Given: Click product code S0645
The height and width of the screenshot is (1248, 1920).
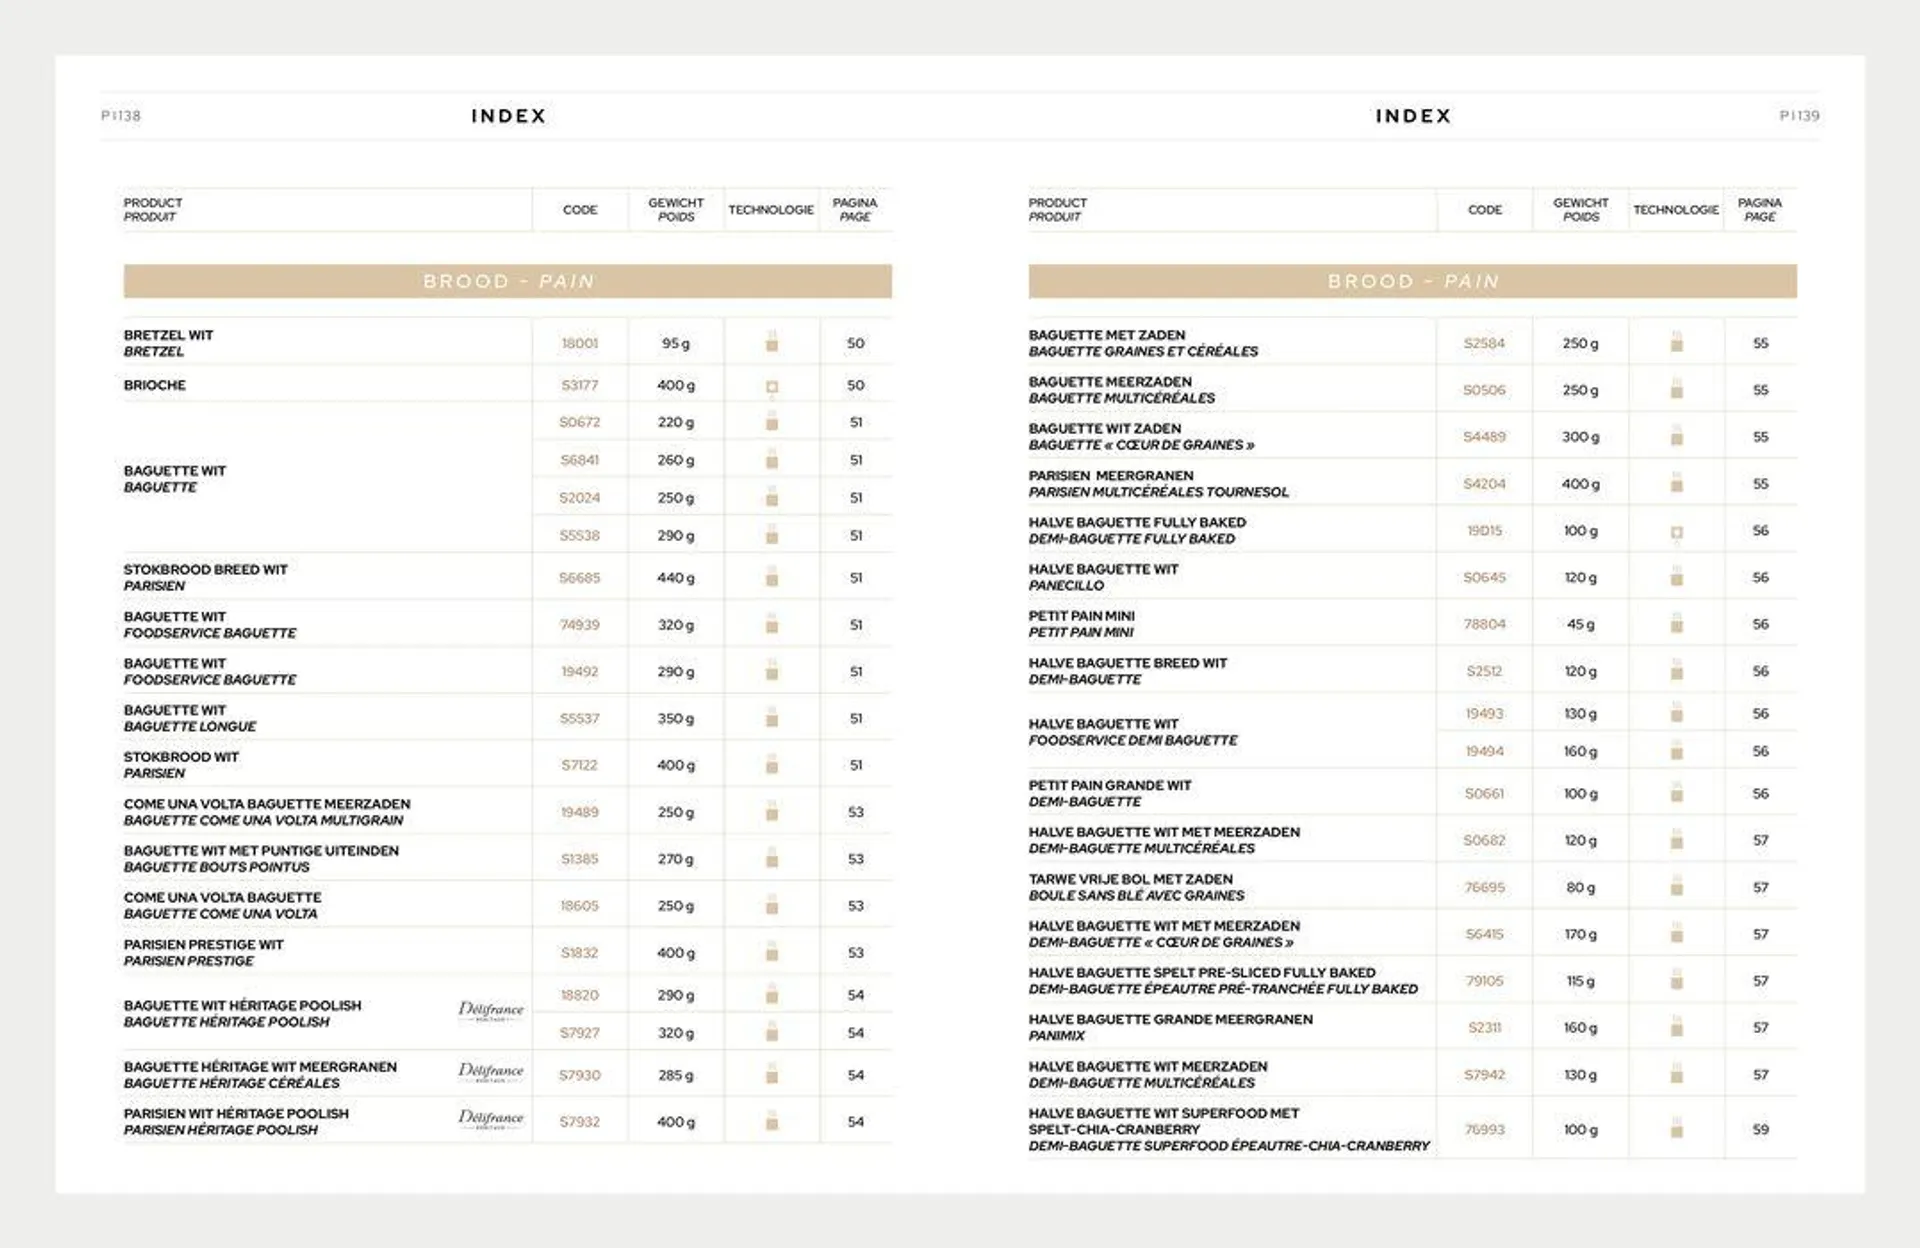Looking at the screenshot, I should (x=1485, y=577).
